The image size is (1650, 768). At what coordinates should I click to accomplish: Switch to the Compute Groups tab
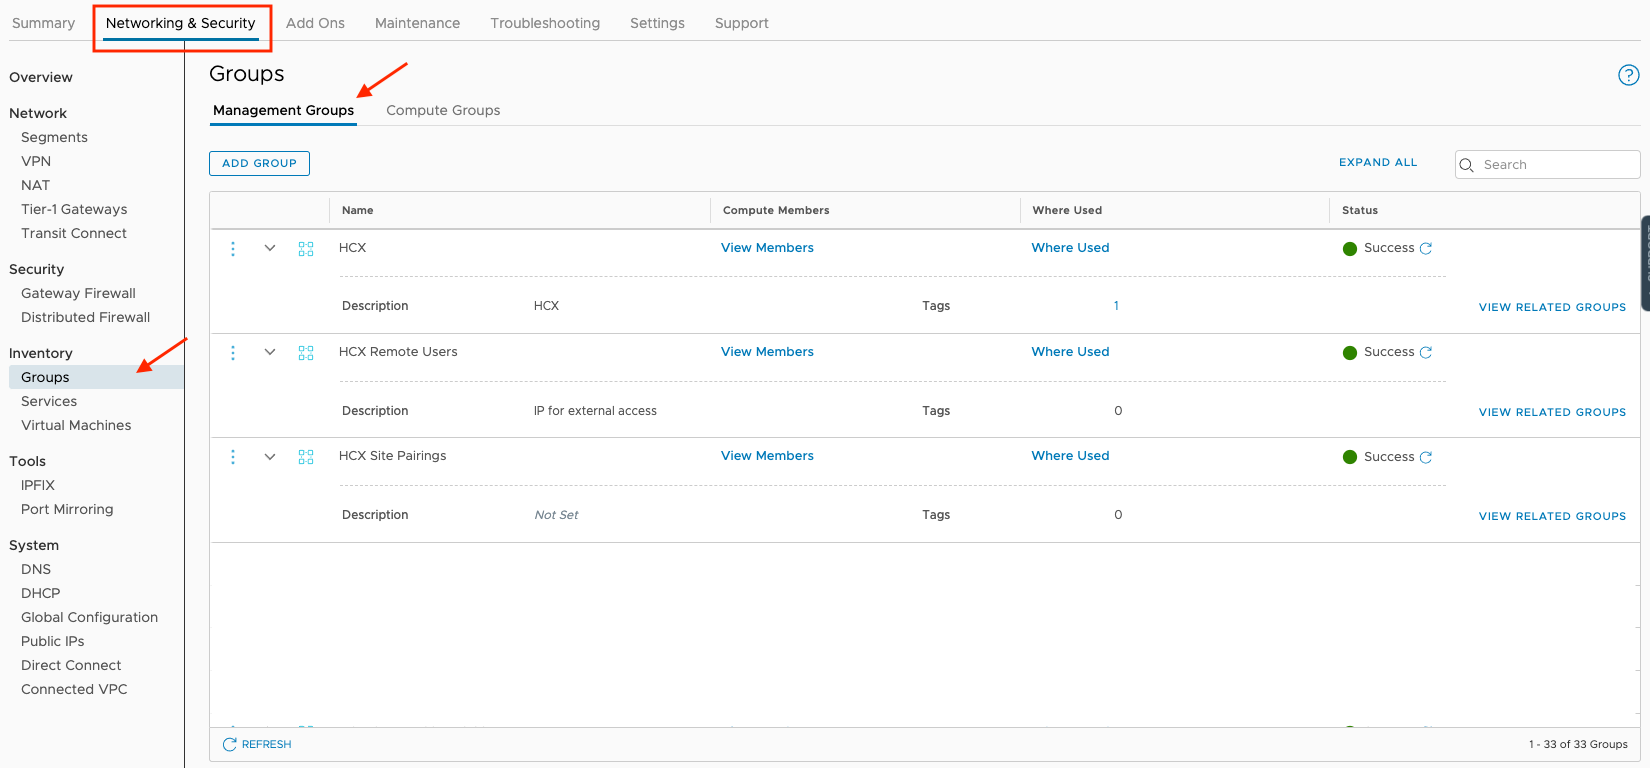coord(443,110)
